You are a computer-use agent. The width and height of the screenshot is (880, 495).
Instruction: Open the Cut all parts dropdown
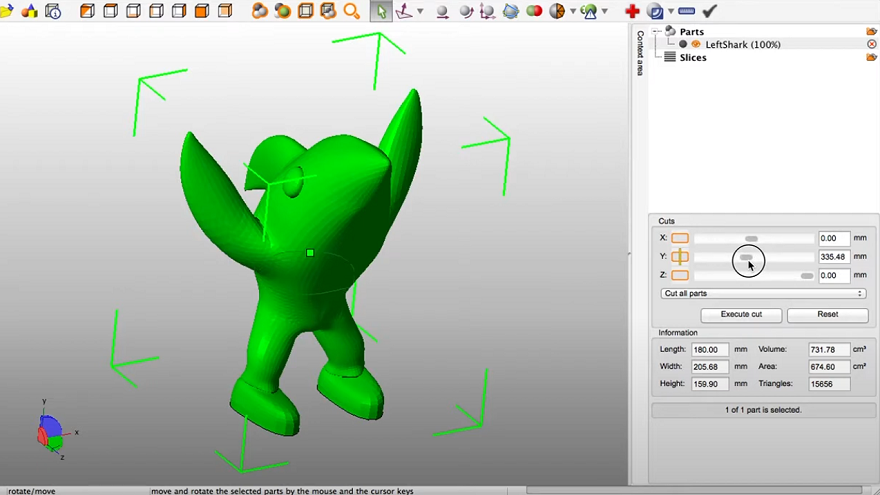click(x=763, y=294)
